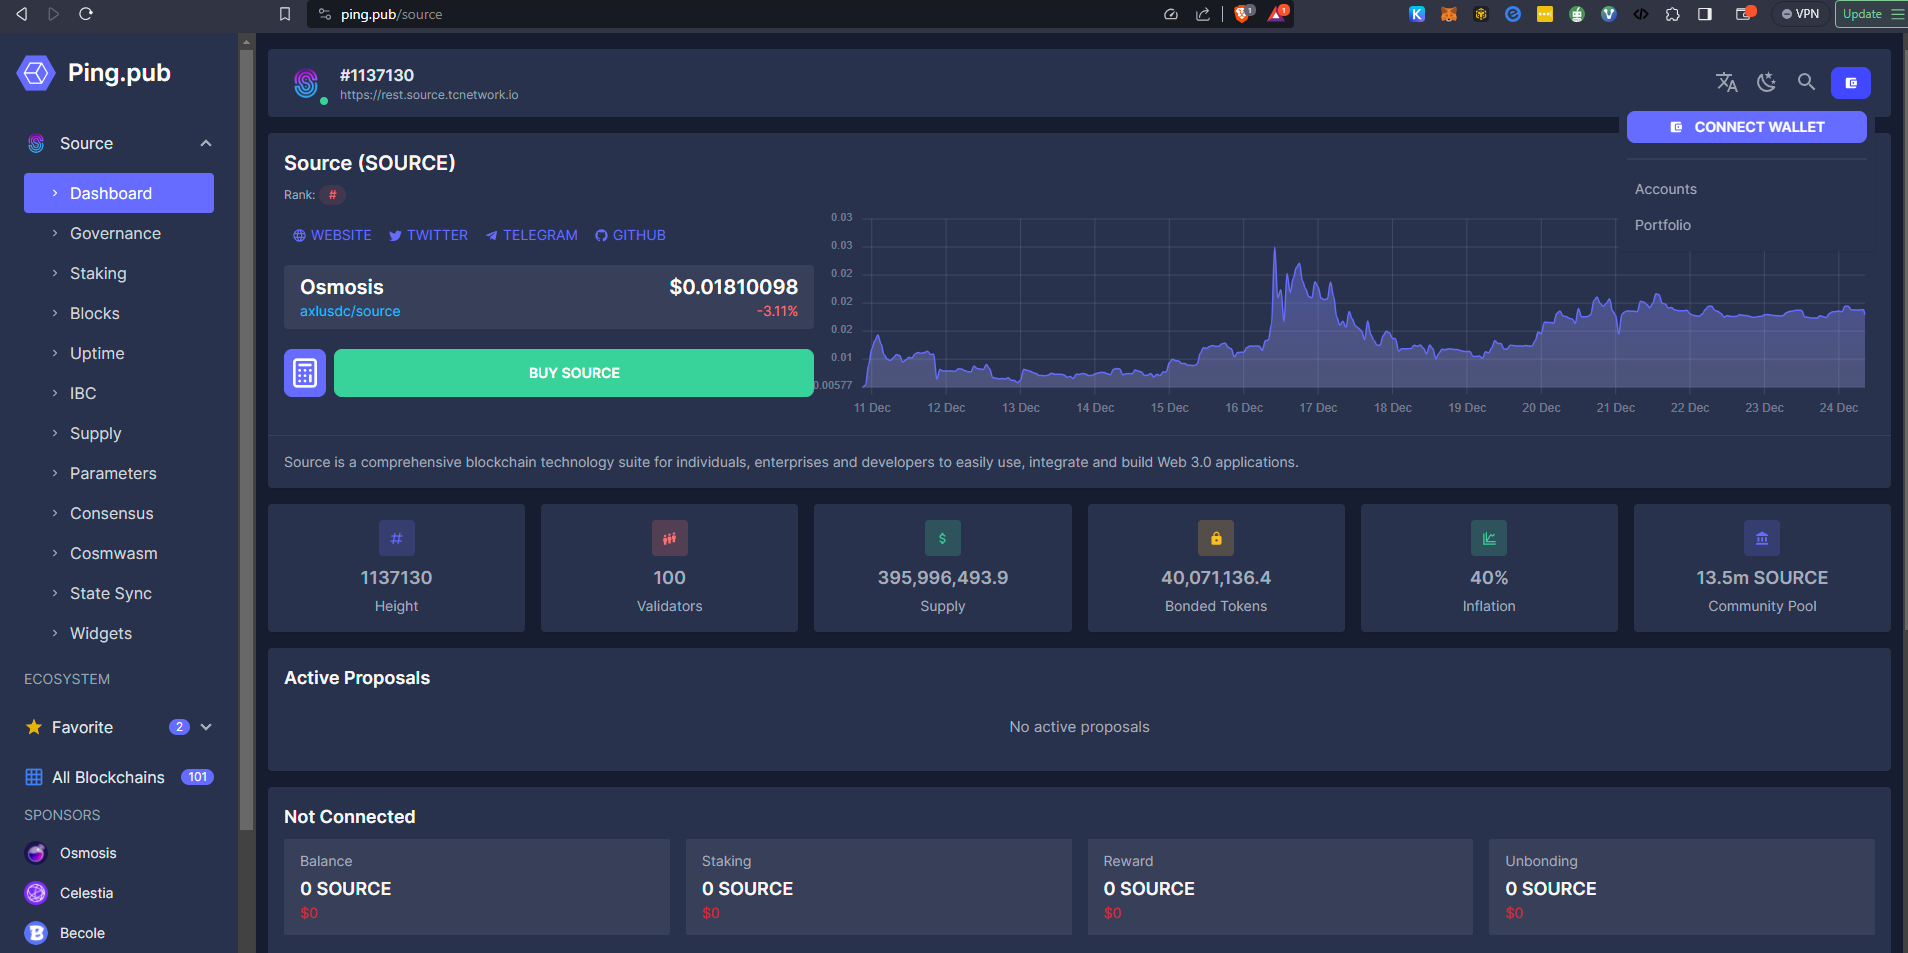Open the axlusdc/source pair link

tap(350, 311)
